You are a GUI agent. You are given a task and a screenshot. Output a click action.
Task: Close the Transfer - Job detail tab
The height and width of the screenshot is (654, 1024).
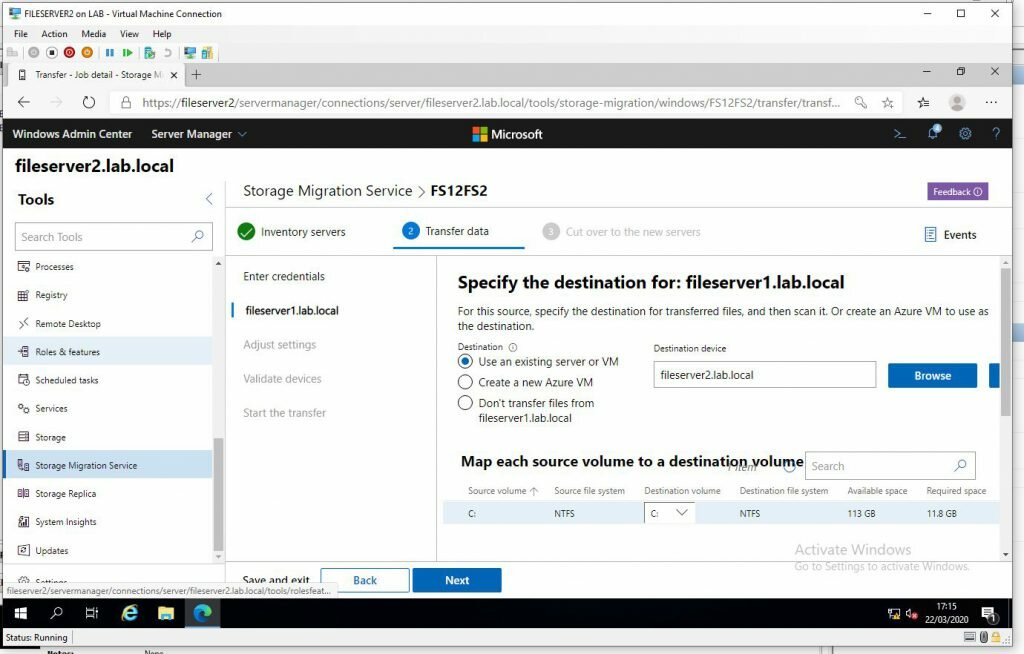pos(174,75)
